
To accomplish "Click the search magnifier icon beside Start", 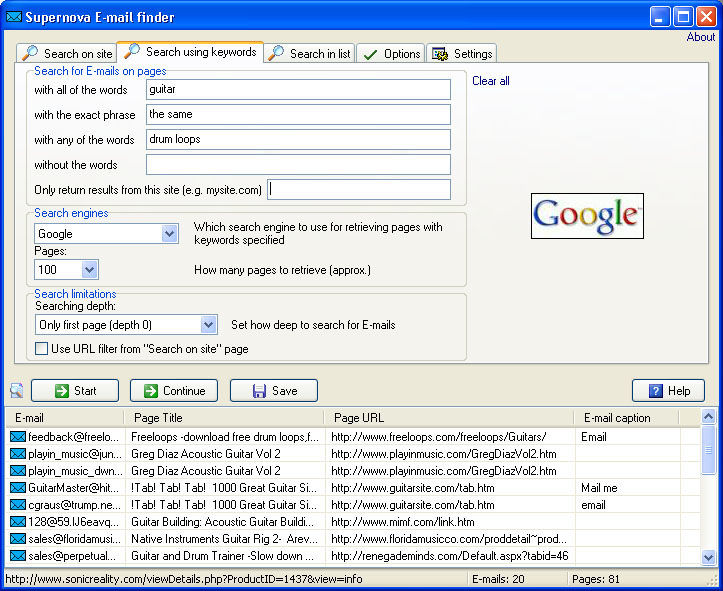I will [x=17, y=390].
